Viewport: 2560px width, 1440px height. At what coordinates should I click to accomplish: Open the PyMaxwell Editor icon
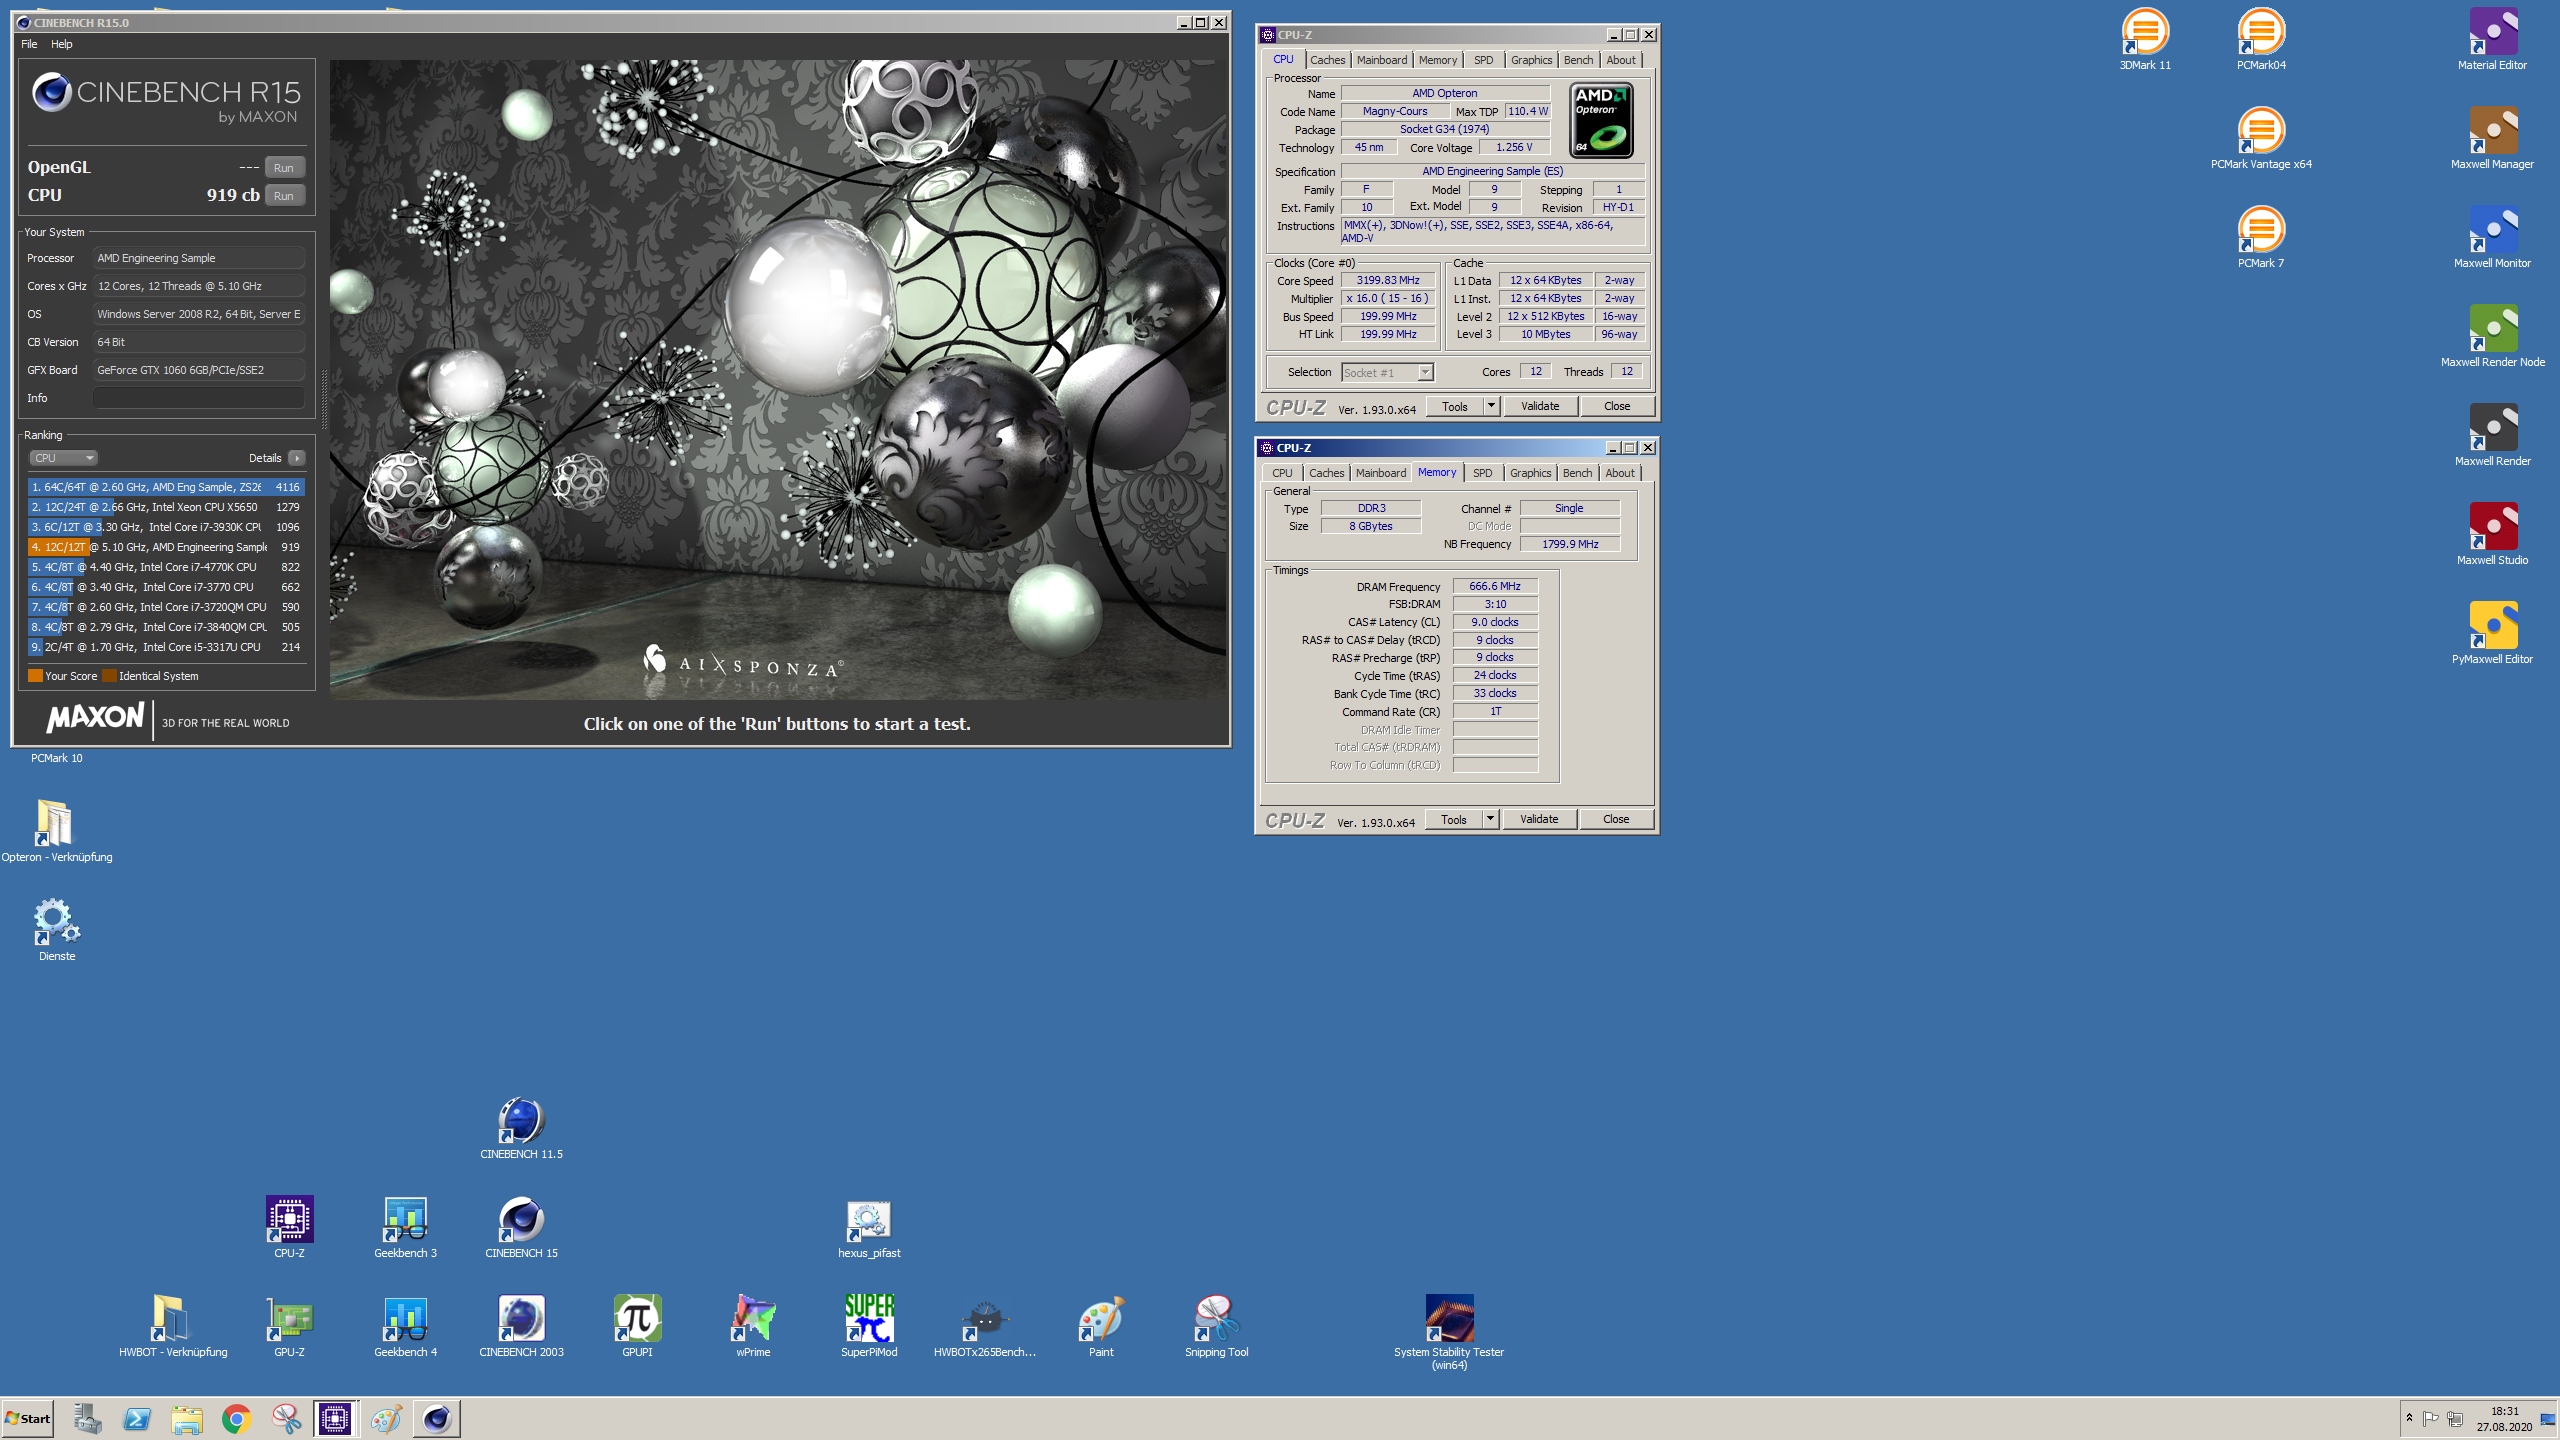pos(2492,633)
